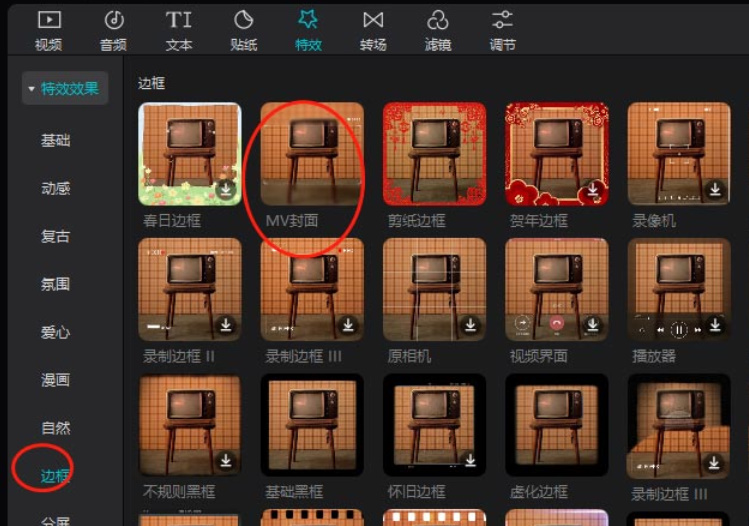
Task: Select the 氛围 effects category
Action: [55, 284]
